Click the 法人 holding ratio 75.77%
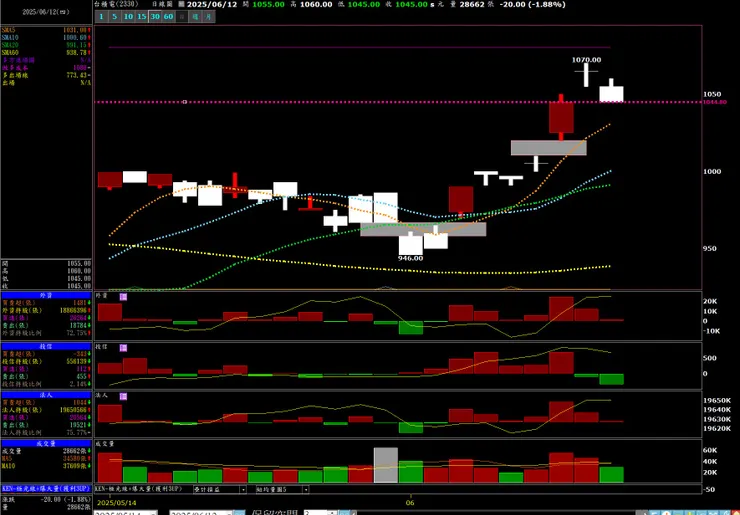Viewport: 740px width, 515px height. 77,432
